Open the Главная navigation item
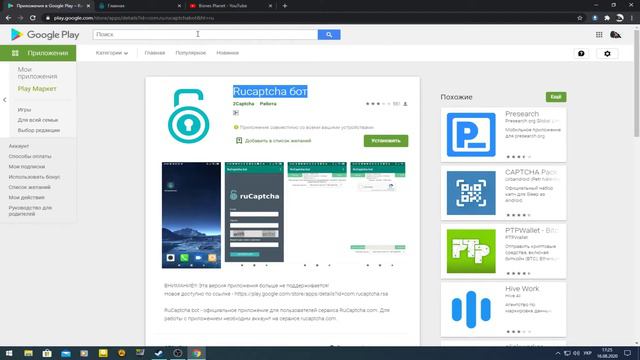The image size is (640, 360). [x=155, y=53]
